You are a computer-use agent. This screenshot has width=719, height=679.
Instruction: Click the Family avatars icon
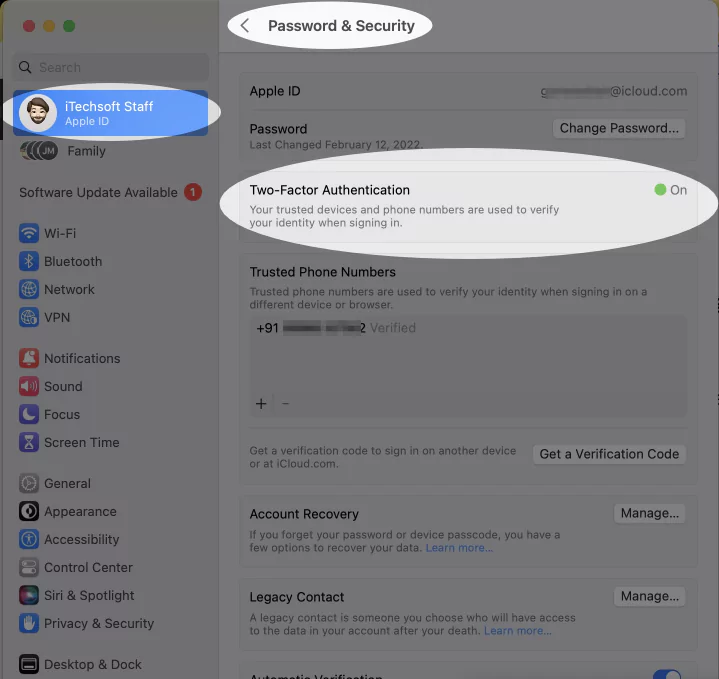[39, 151]
